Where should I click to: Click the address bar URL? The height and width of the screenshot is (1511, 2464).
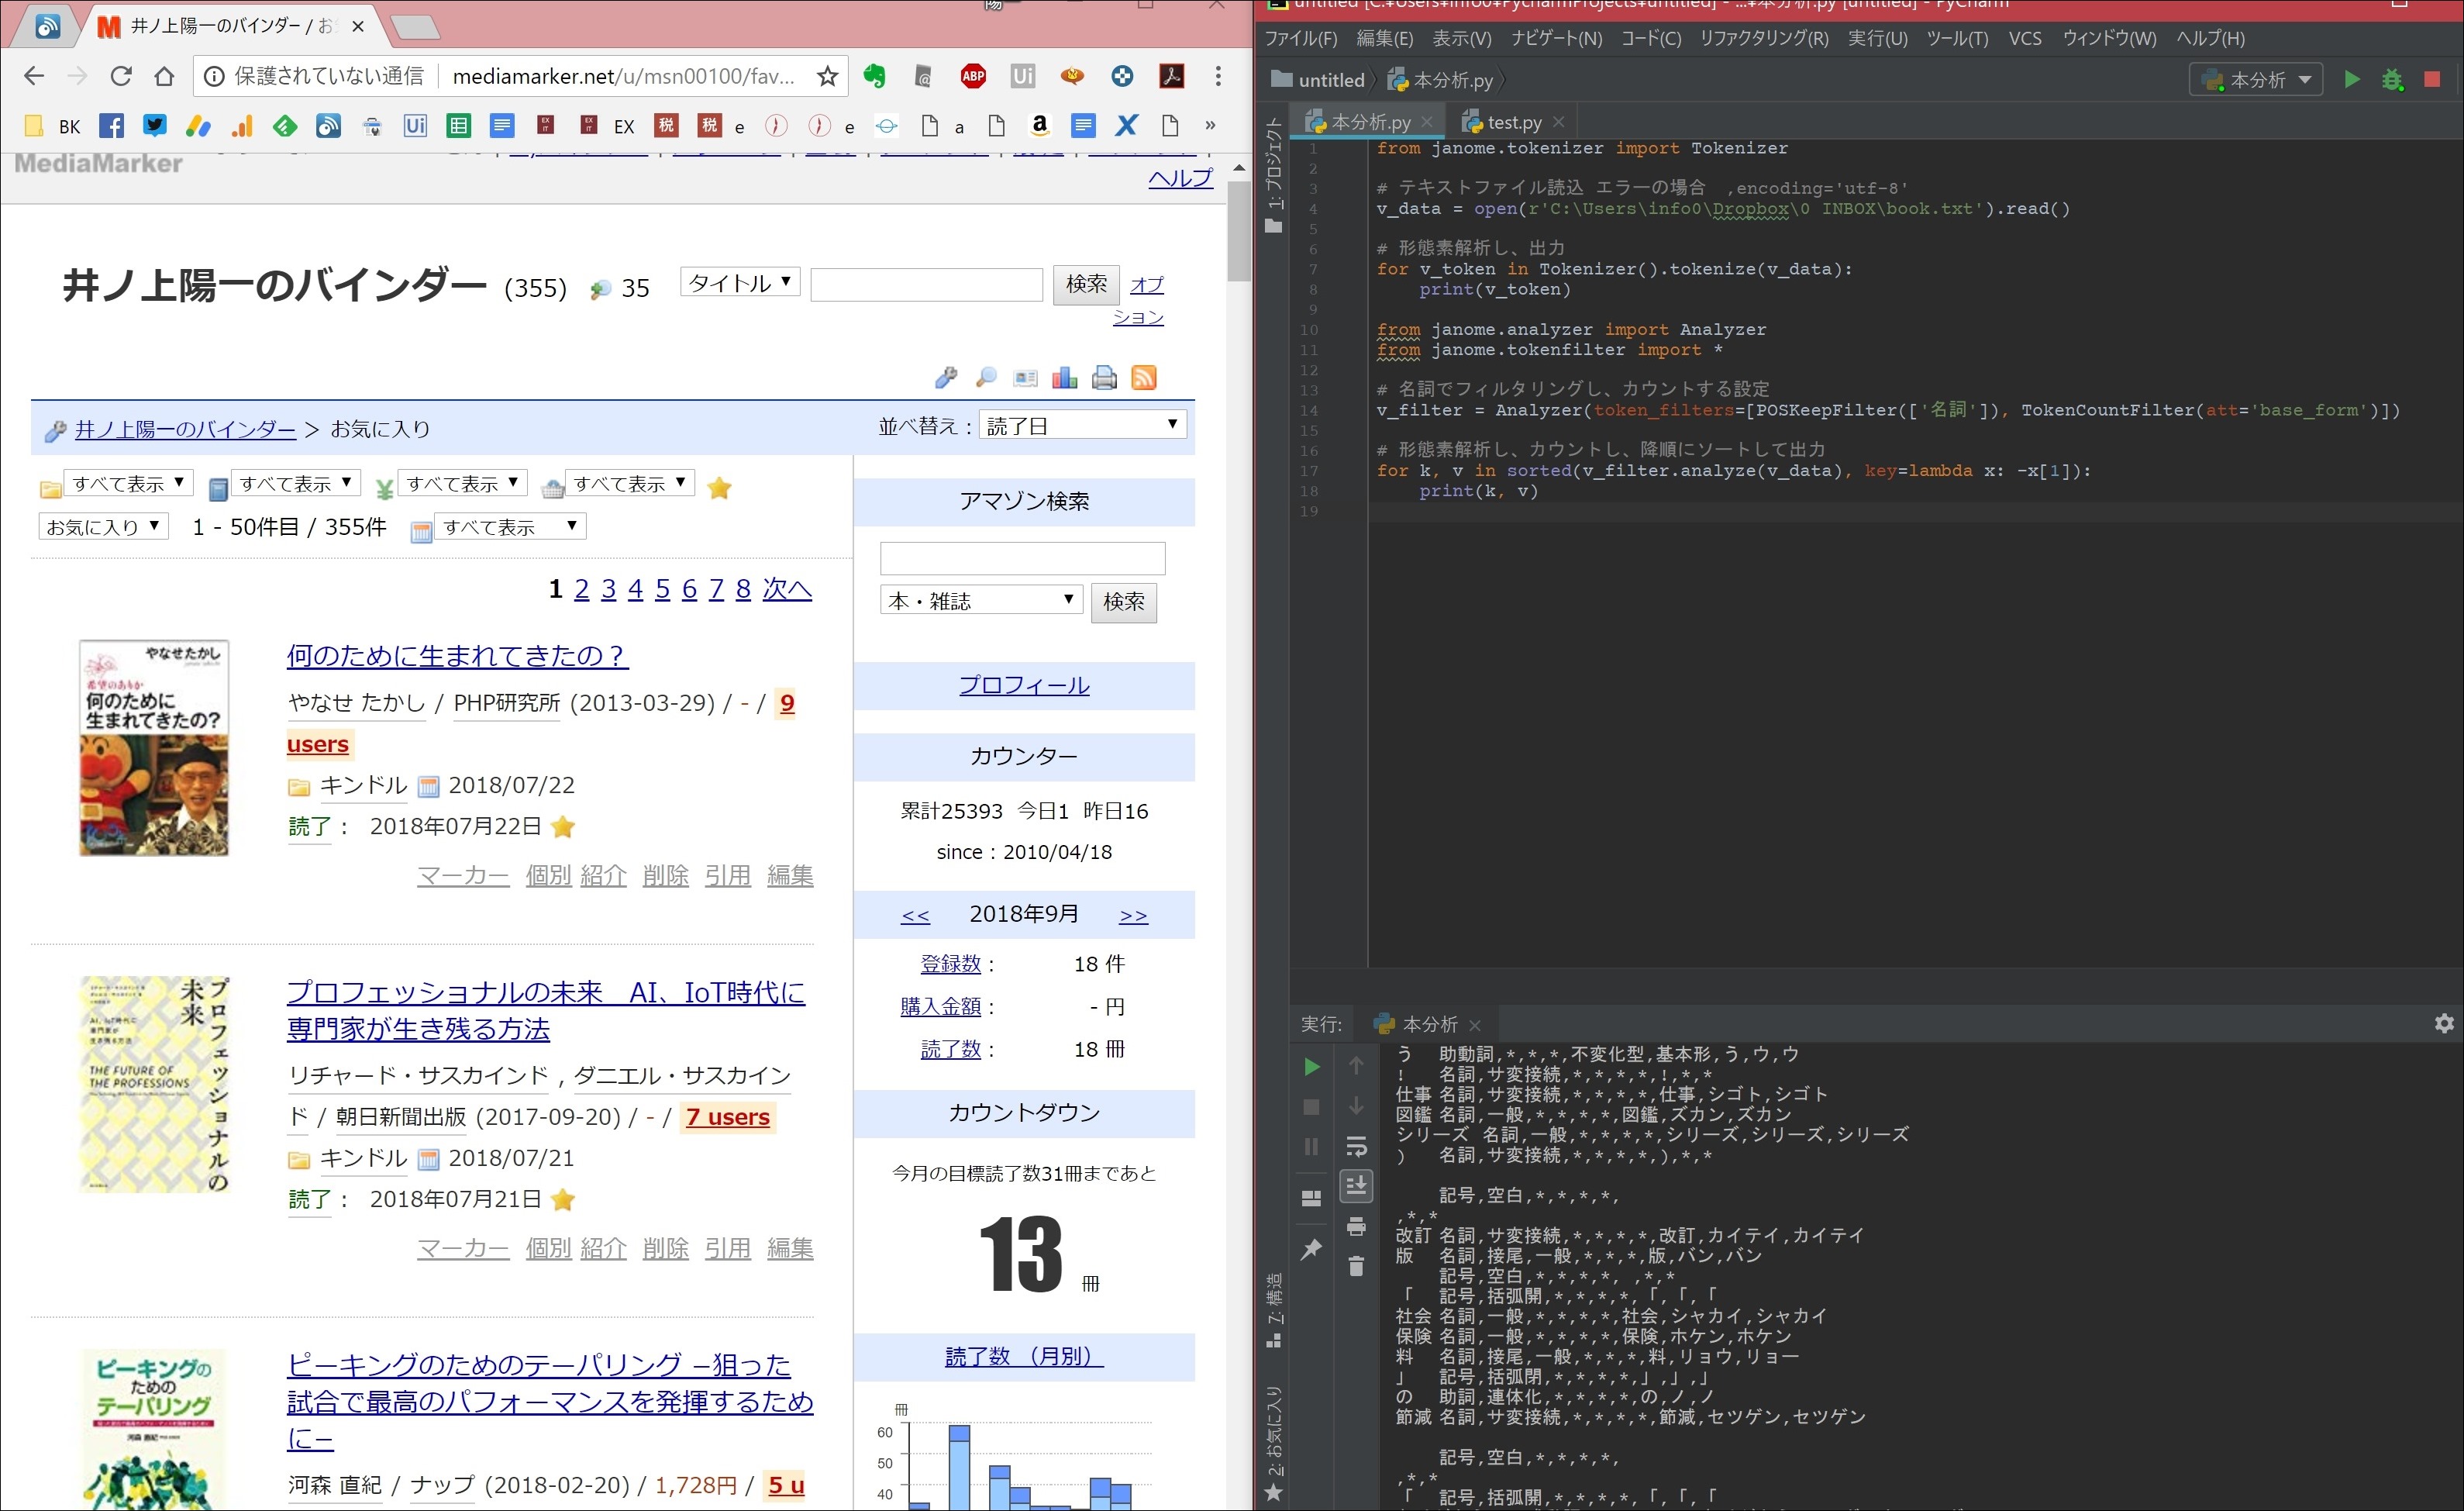point(623,76)
